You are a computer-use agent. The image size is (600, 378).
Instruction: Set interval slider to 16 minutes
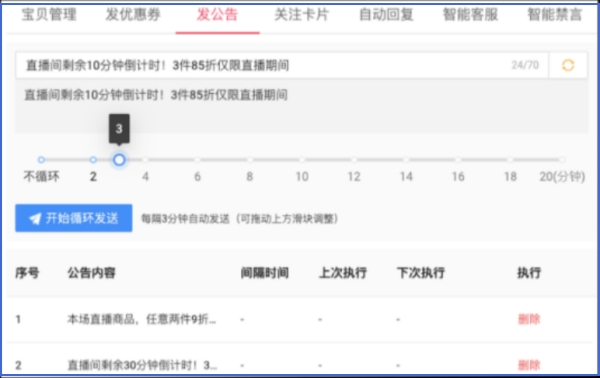[458, 160]
